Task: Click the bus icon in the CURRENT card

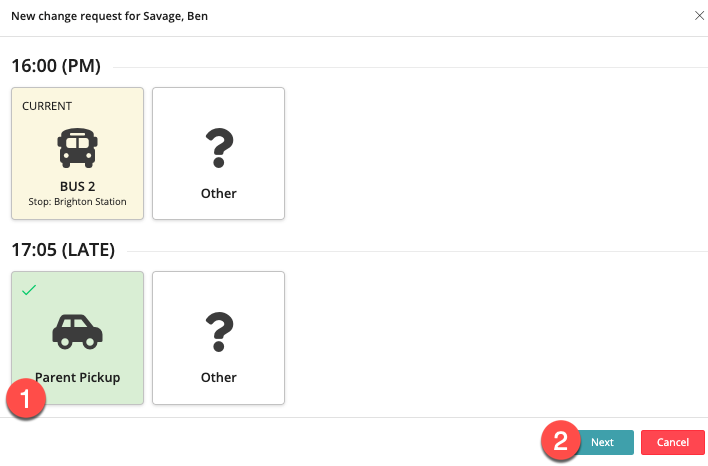Action: 77,148
